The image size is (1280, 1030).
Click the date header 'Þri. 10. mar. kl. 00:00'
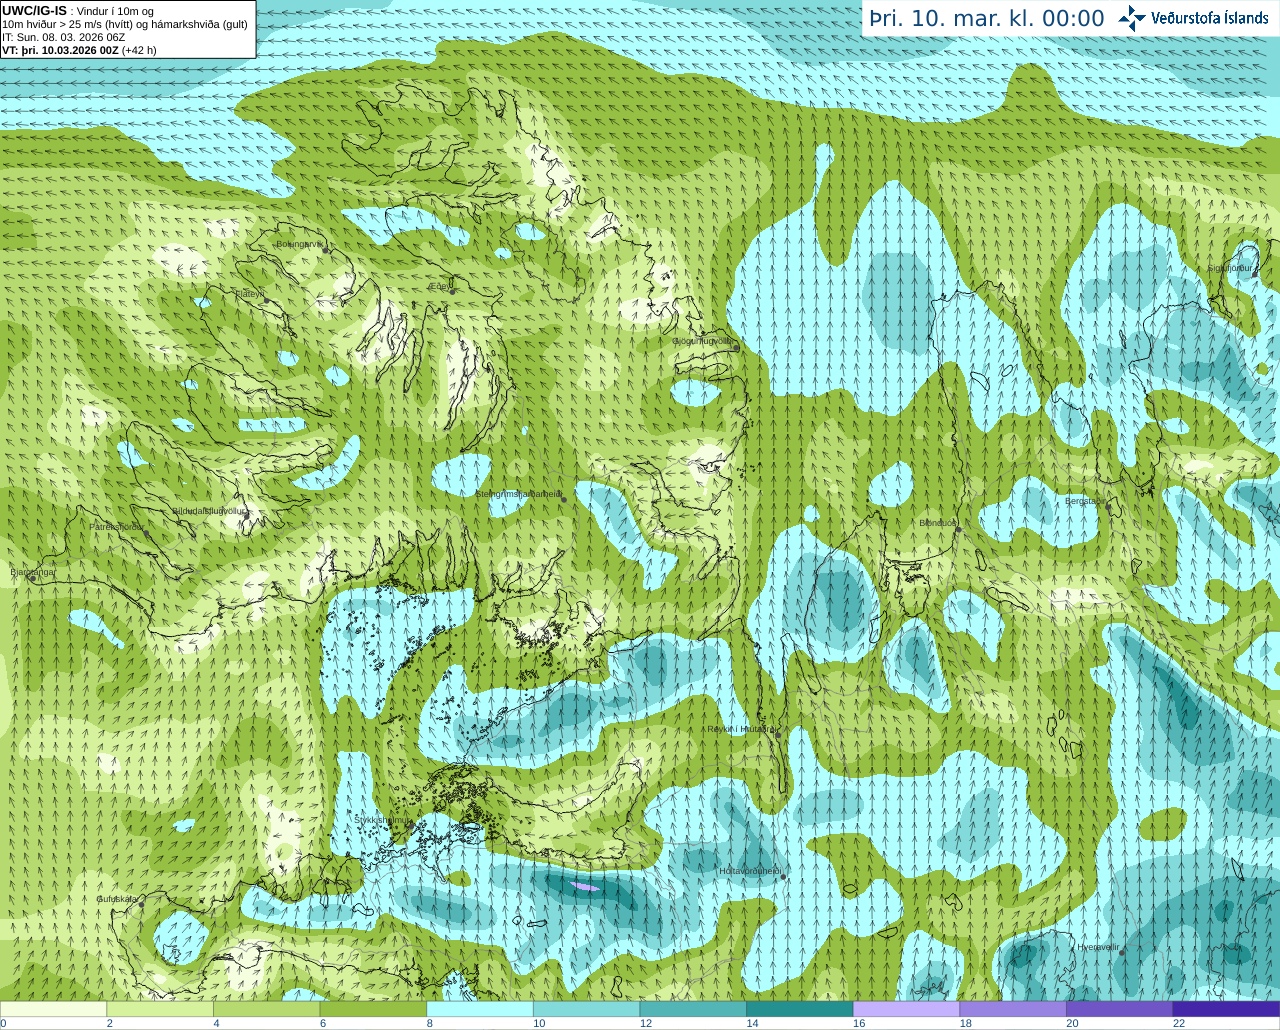coord(987,19)
